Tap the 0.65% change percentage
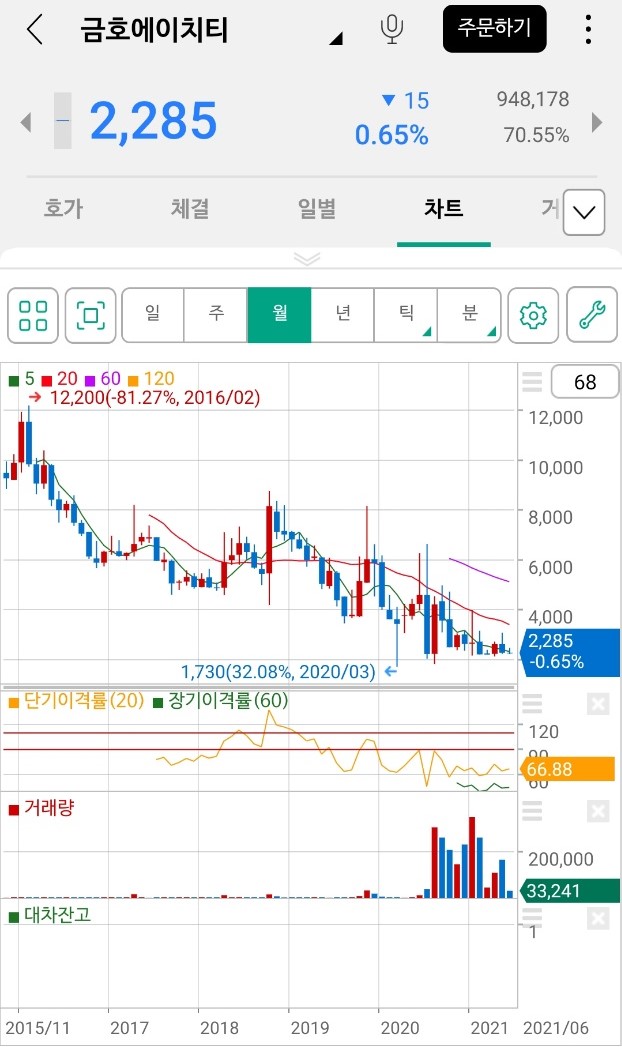This screenshot has height=1047, width=622. click(x=392, y=135)
